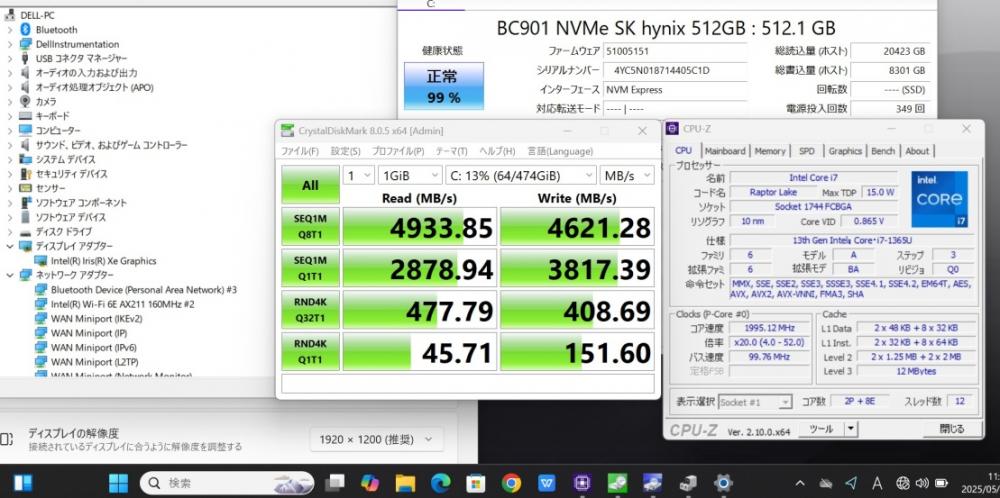The image size is (1000, 498).
Task: Open Microsoft Edge from the taskbar
Action: coord(440,483)
